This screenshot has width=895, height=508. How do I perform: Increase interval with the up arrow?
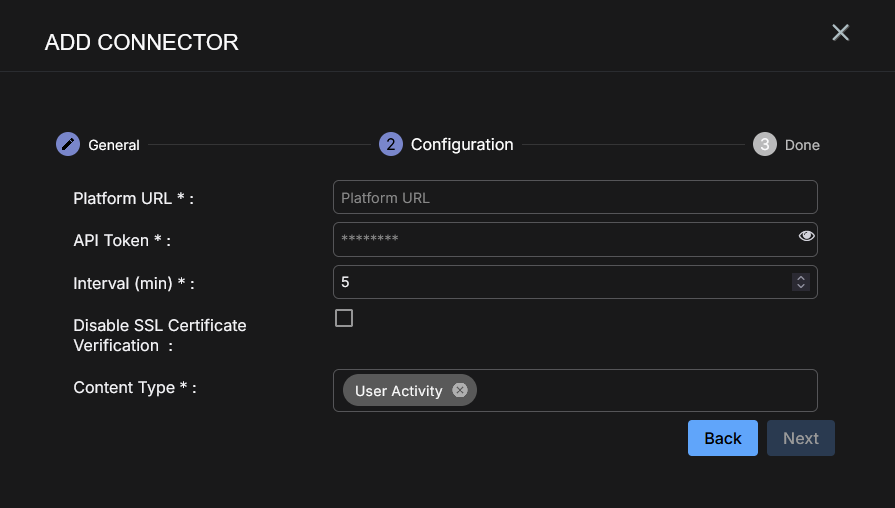pyautogui.click(x=800, y=278)
